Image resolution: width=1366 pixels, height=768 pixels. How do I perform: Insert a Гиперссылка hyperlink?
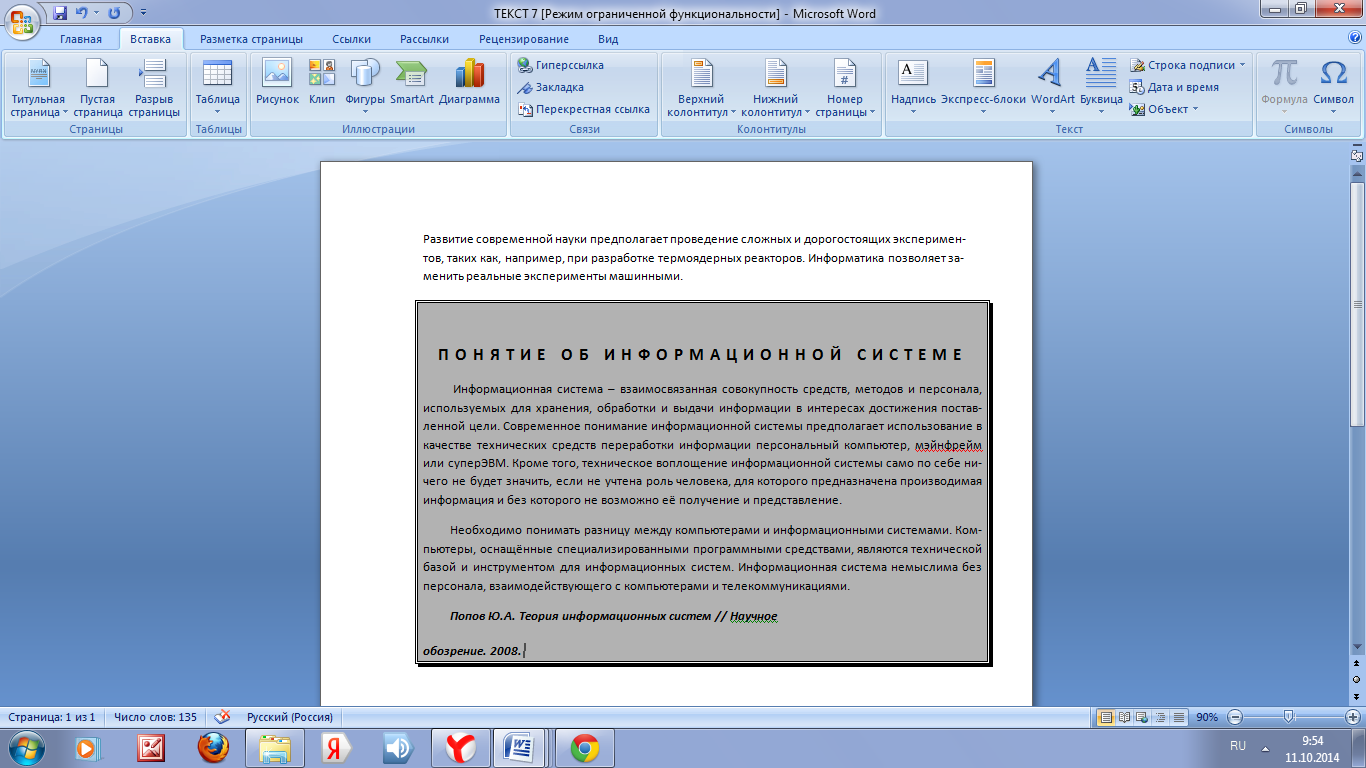coord(560,65)
